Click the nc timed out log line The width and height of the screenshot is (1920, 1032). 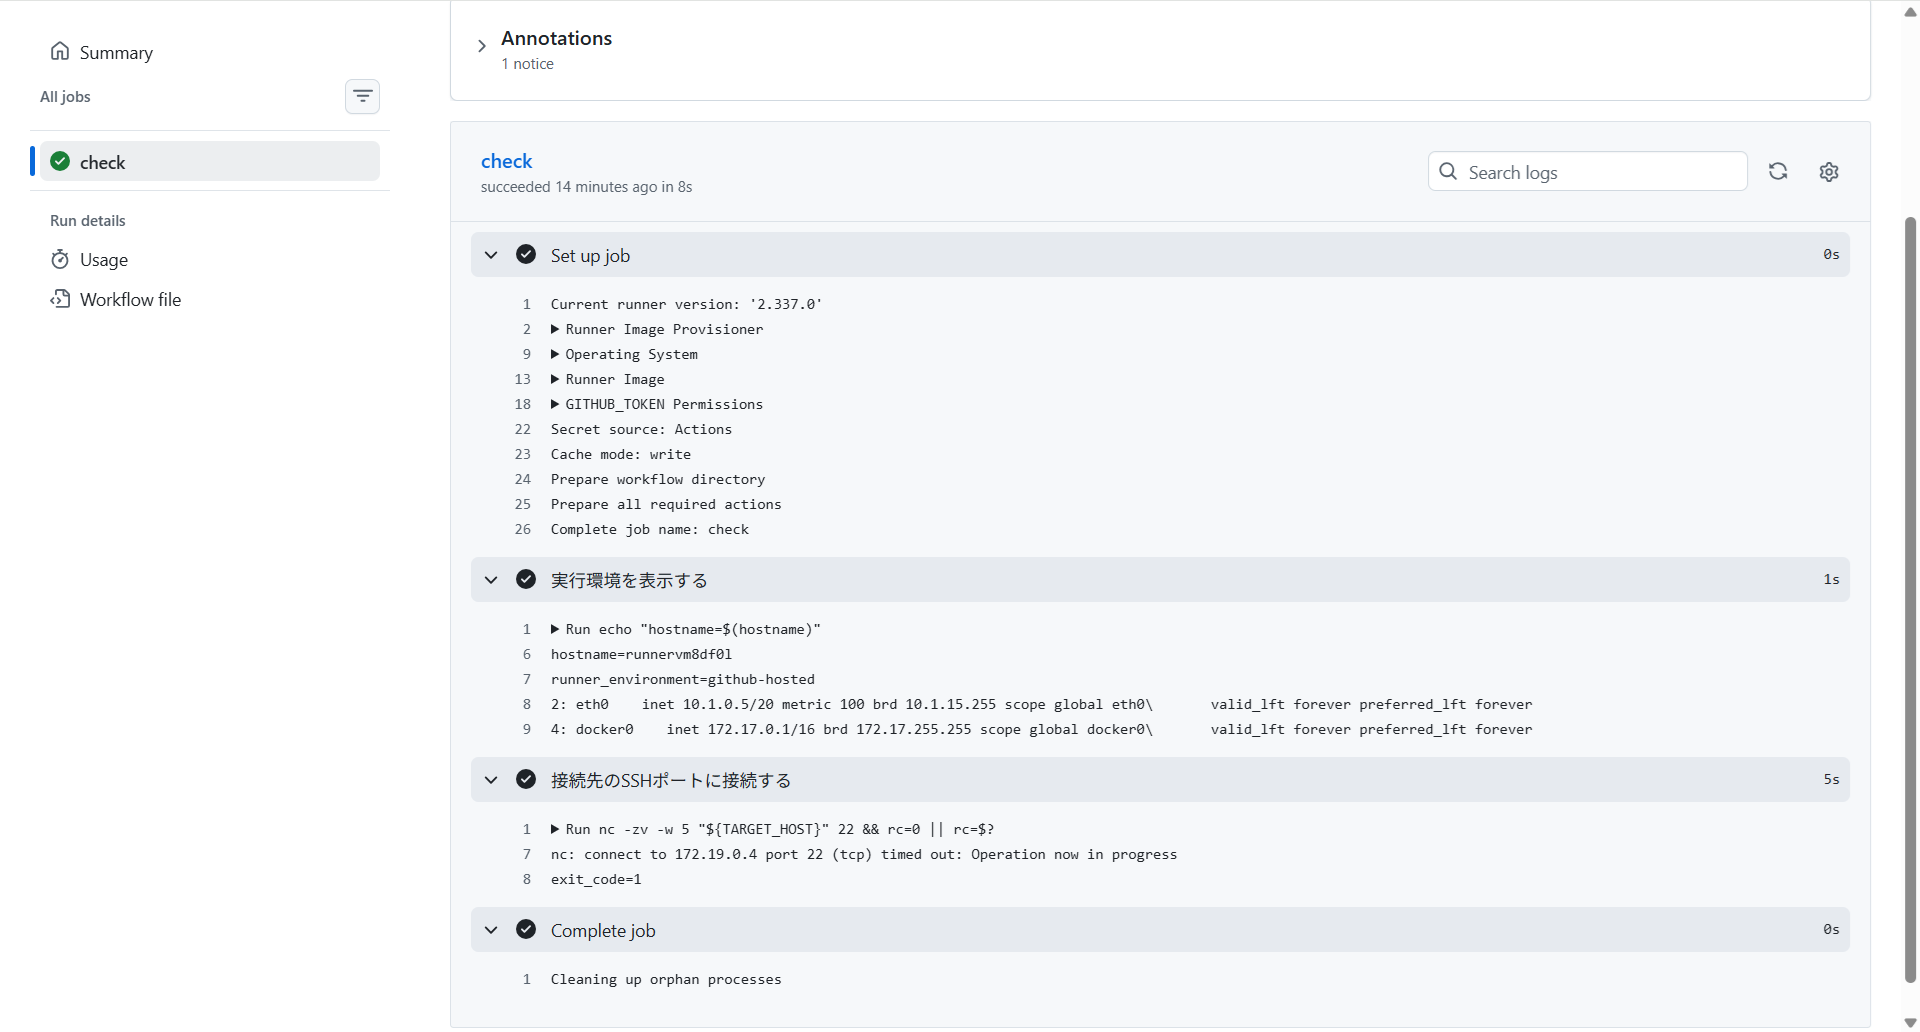coord(863,854)
